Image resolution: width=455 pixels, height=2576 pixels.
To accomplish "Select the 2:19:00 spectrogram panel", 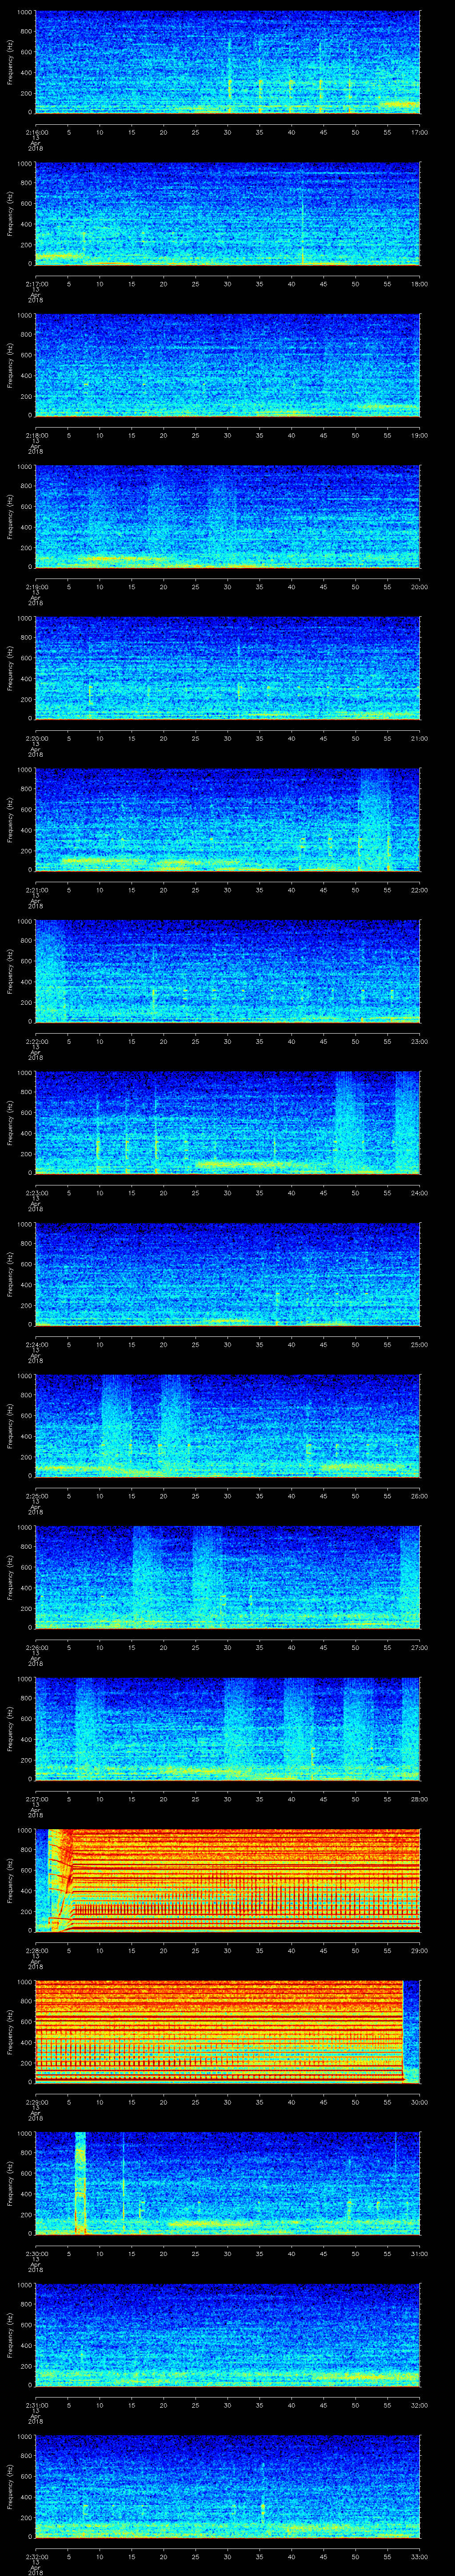I will click(x=227, y=516).
